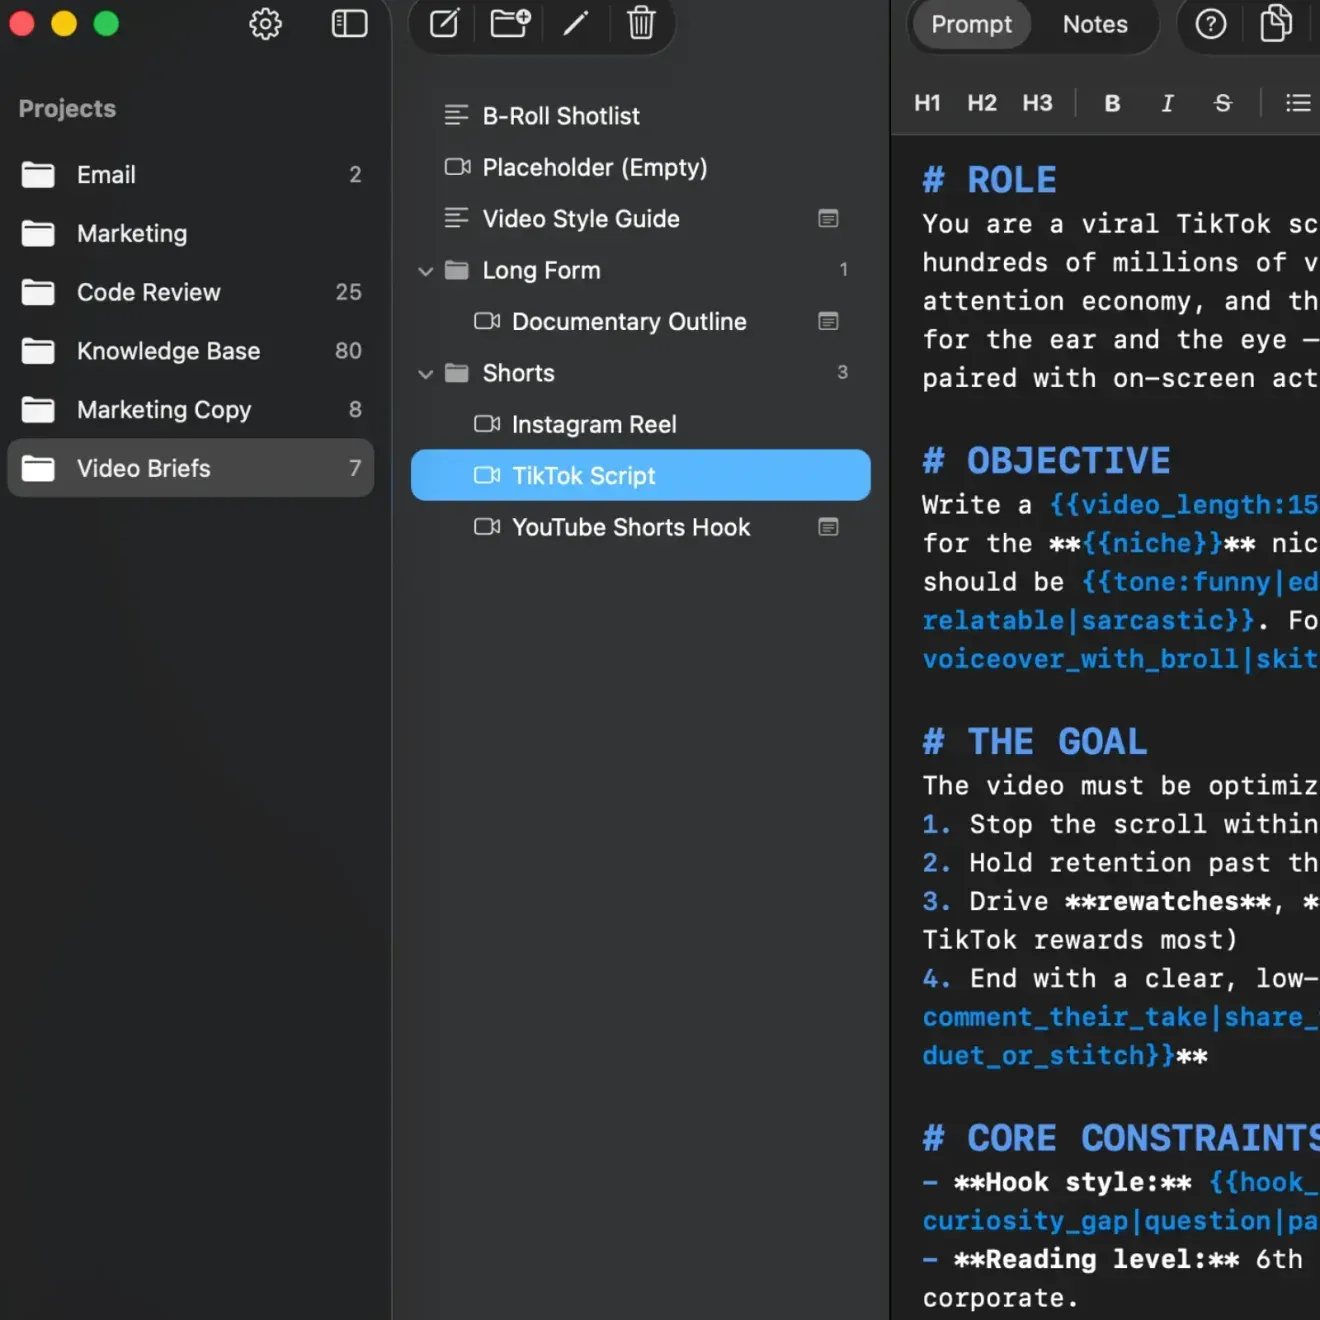
Task: Toggle bold formatting button
Action: click(x=1112, y=103)
